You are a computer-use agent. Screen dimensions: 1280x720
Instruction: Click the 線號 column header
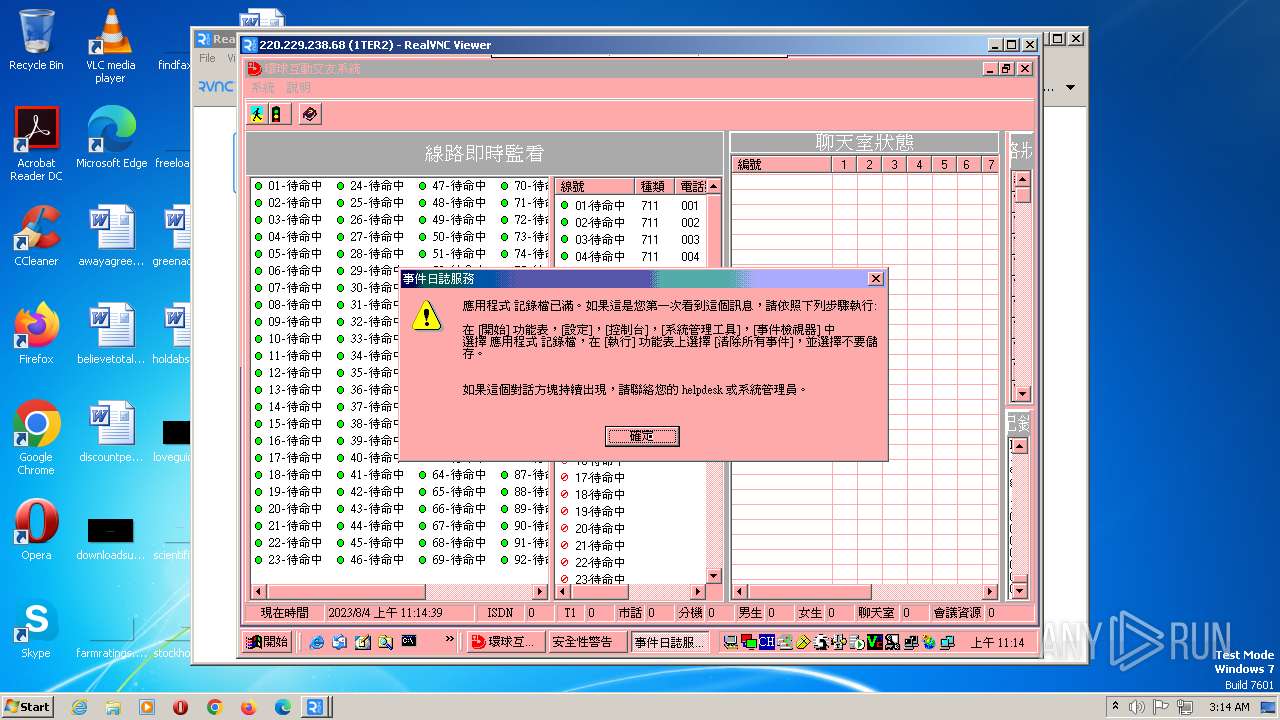click(x=595, y=187)
